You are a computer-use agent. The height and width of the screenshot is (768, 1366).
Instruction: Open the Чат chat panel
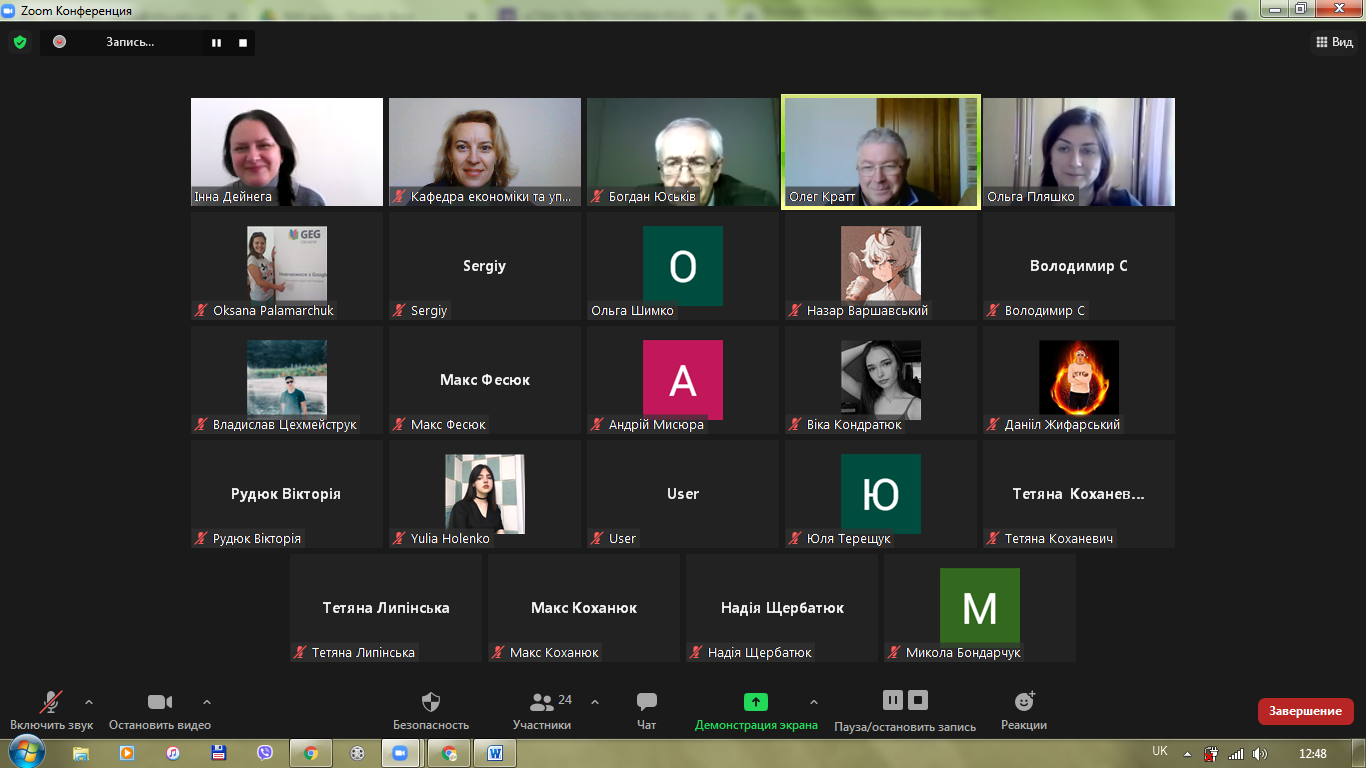tap(647, 702)
